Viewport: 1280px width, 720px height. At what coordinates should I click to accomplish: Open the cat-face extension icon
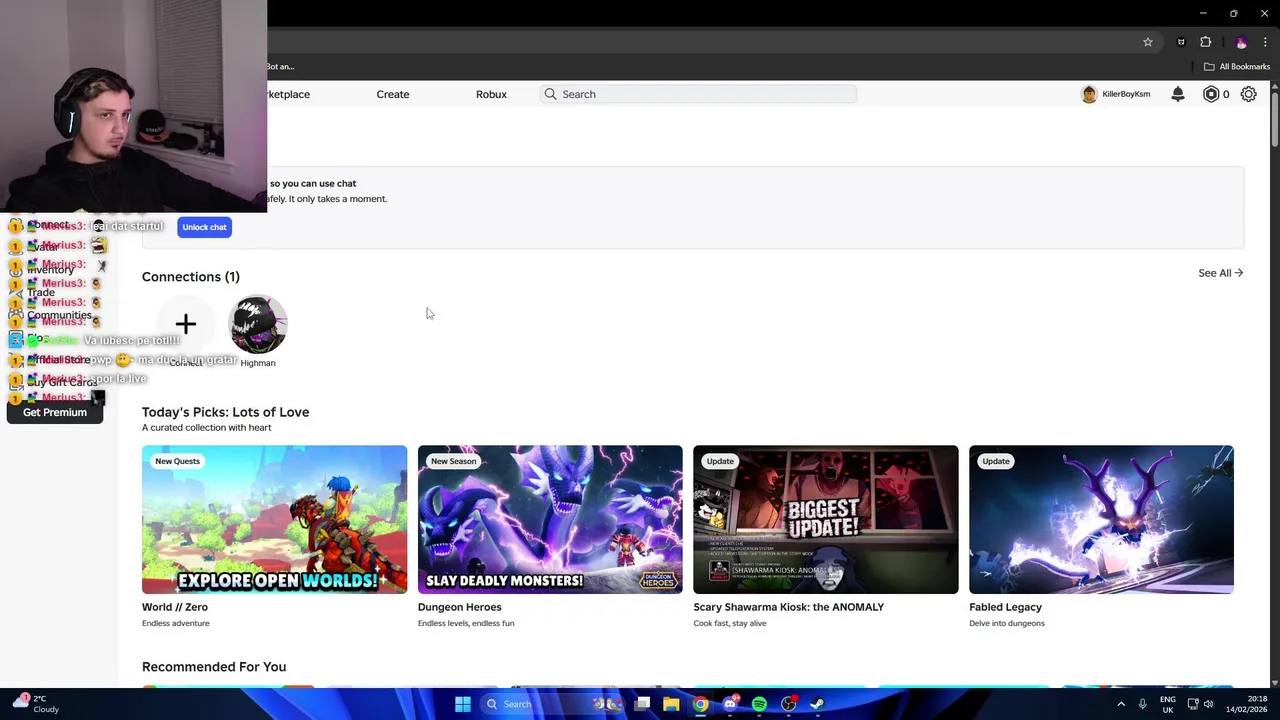[1181, 42]
